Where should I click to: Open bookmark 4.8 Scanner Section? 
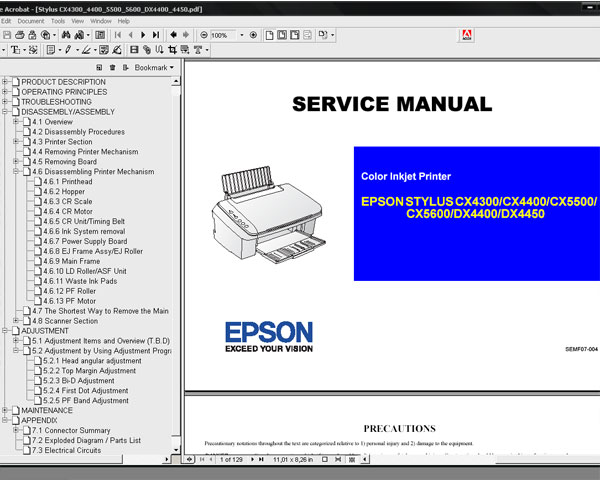click(65, 321)
